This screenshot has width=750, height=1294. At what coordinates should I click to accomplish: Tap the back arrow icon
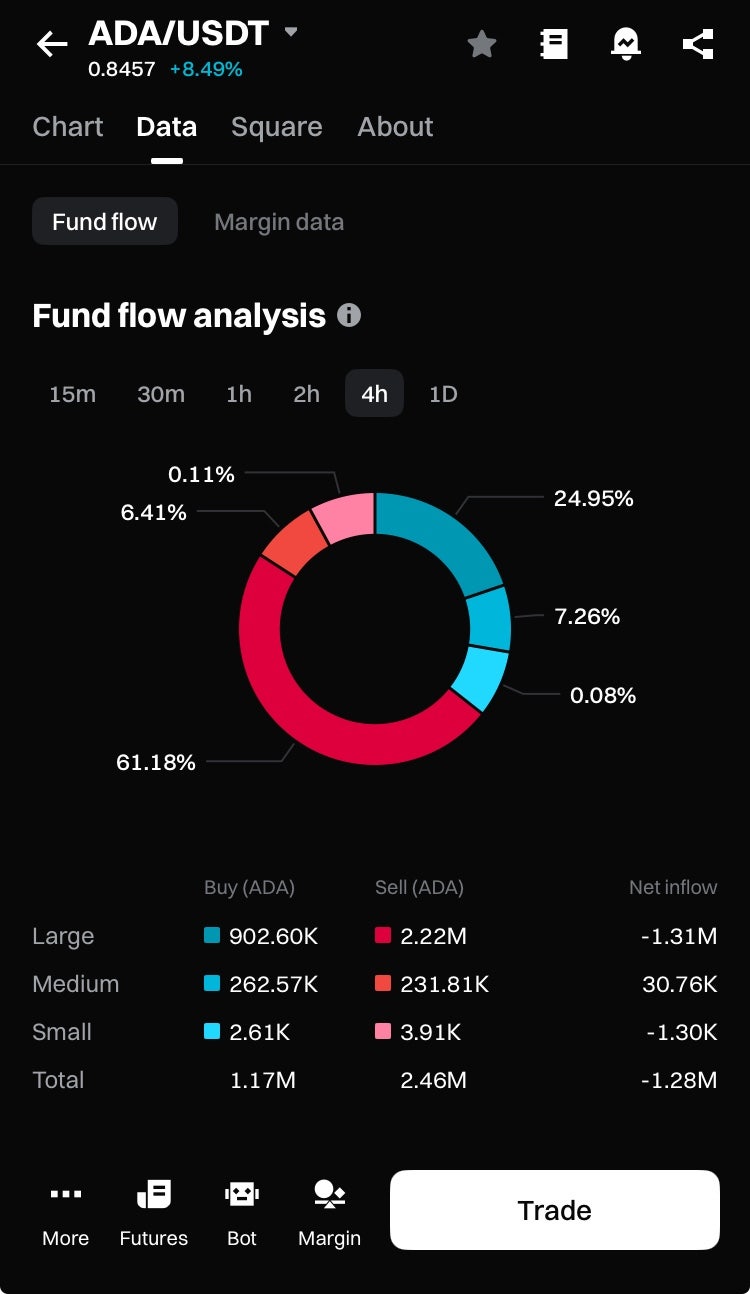click(52, 44)
